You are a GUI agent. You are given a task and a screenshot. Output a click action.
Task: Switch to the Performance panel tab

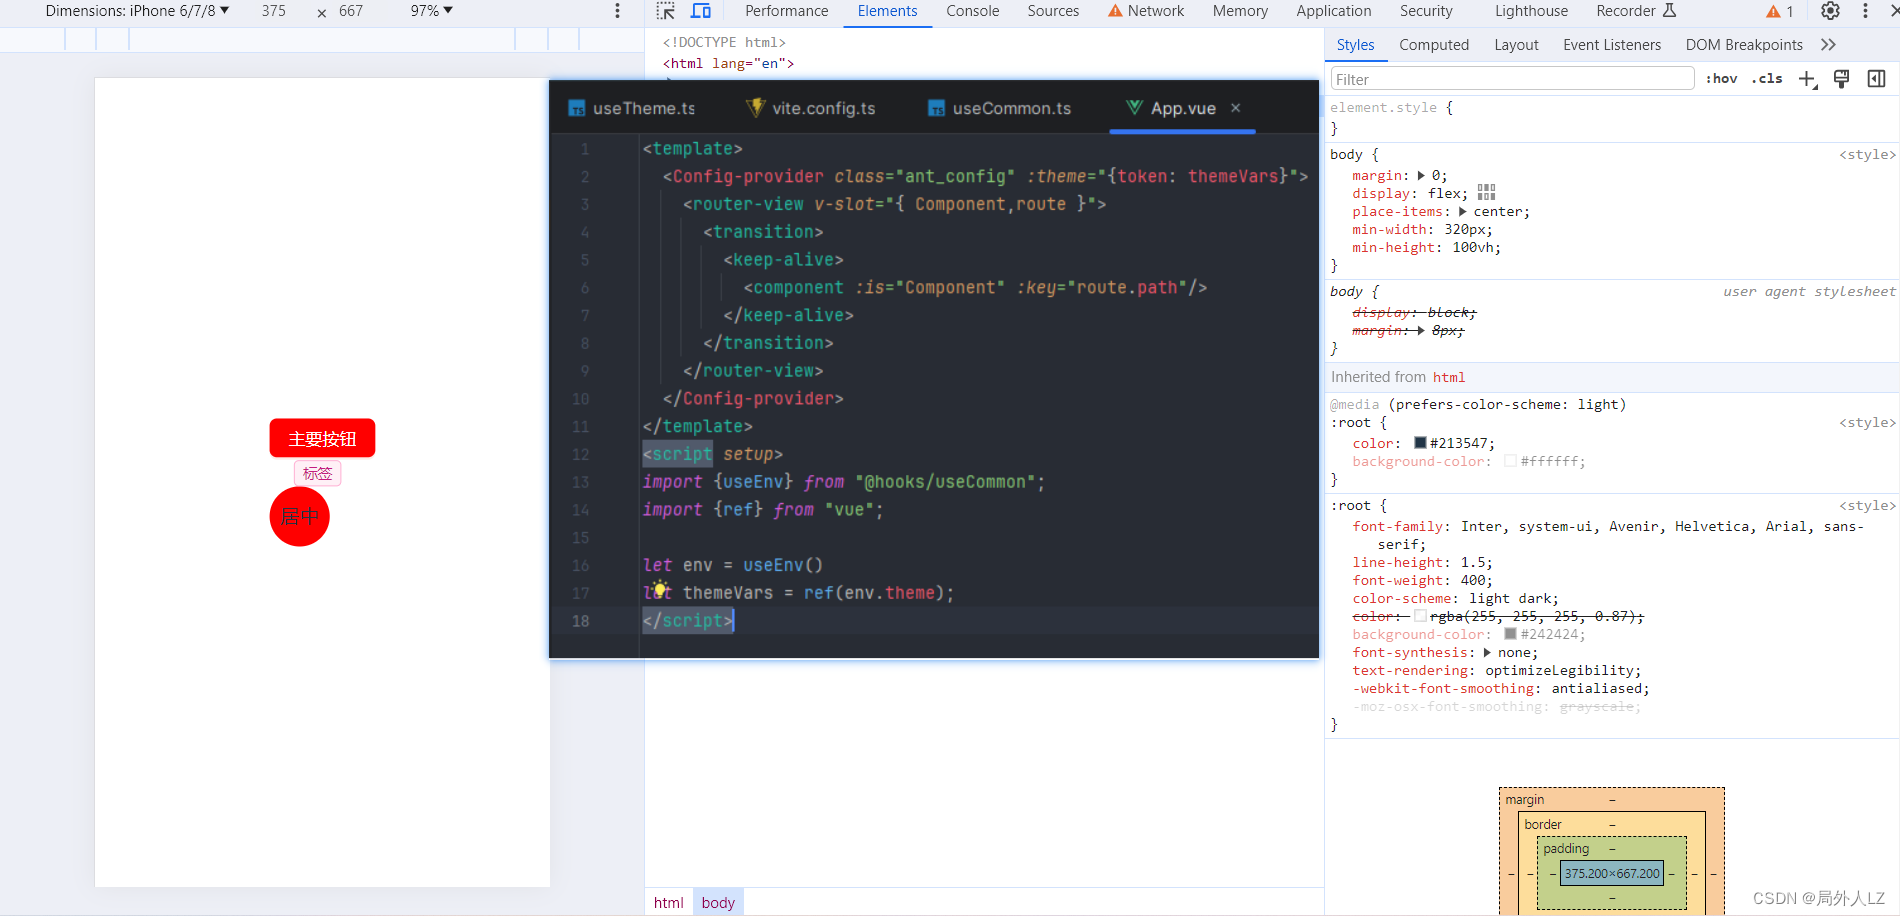786,11
